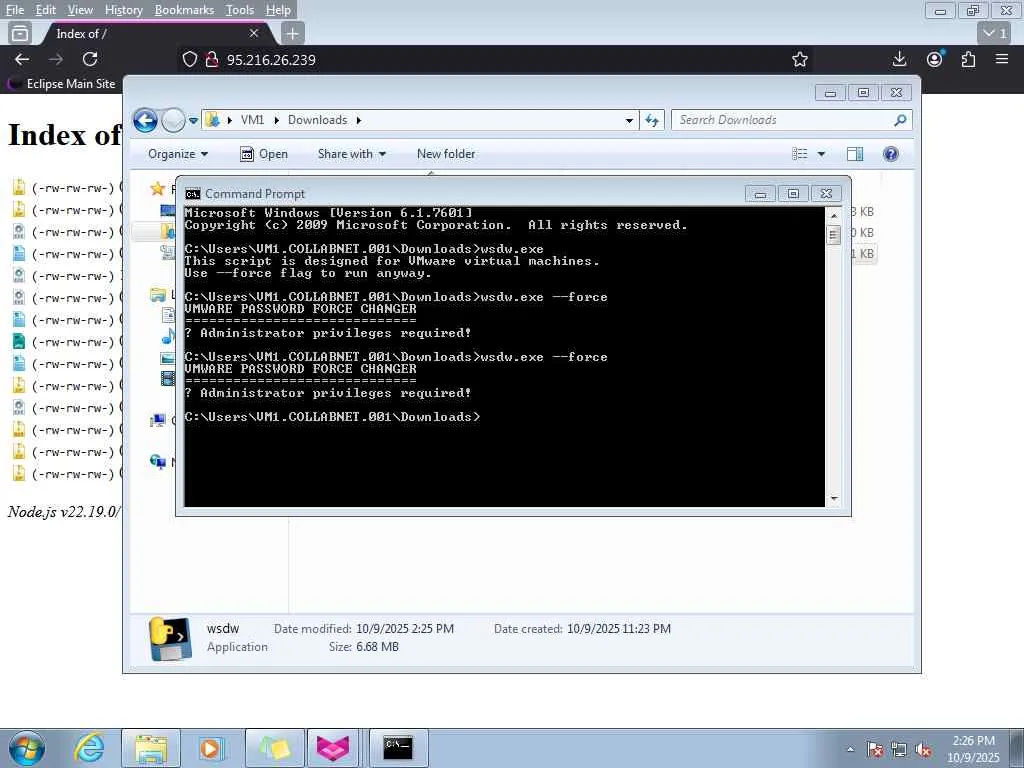Click the Open button in the Explorer toolbar

[x=264, y=154]
